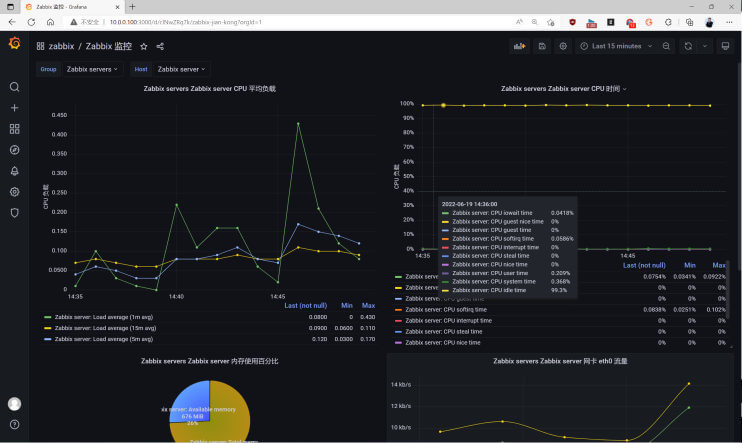The width and height of the screenshot is (742, 443).
Task: Open the Server Admin shield icon
Action: point(15,213)
